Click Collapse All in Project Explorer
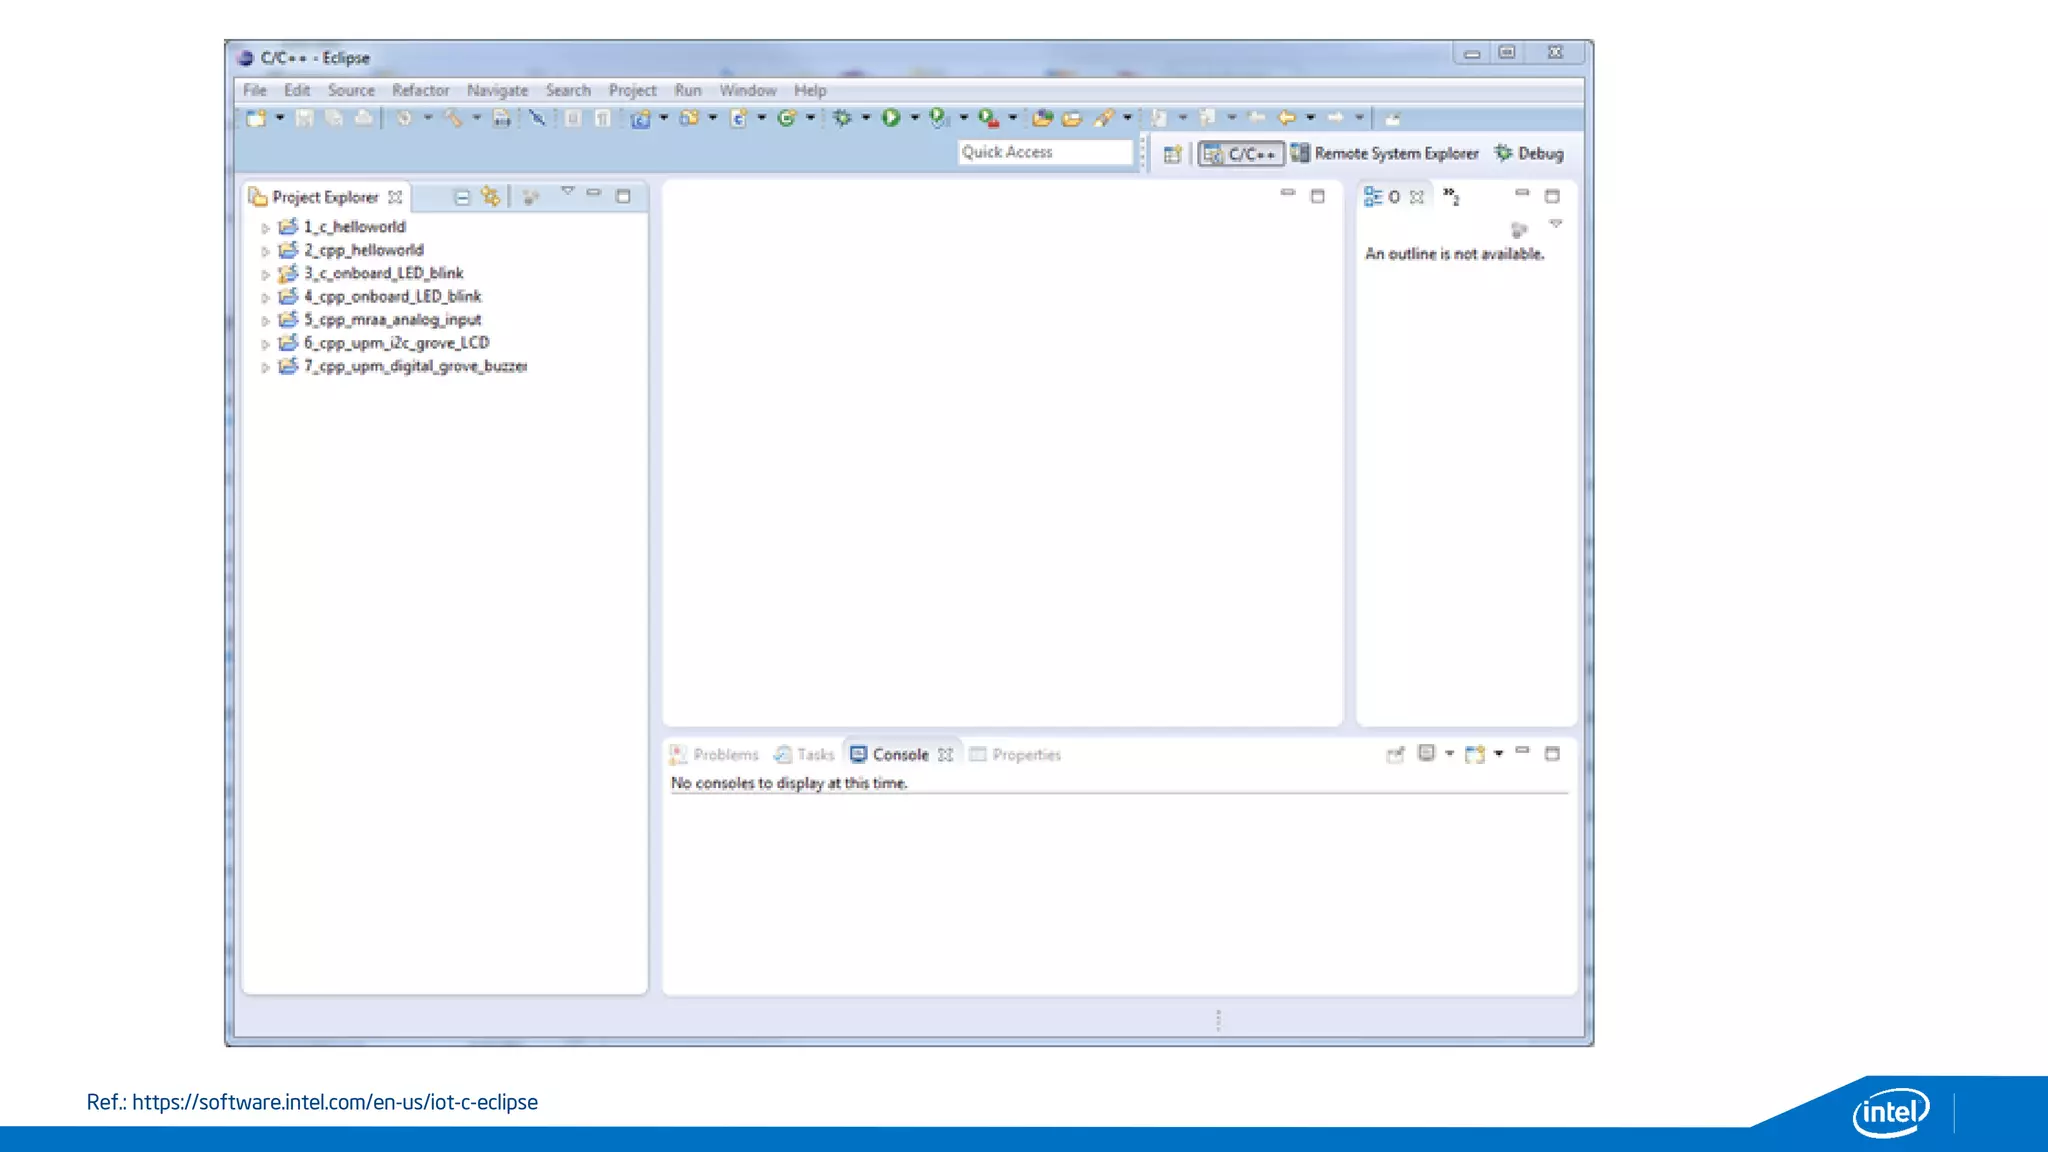The width and height of the screenshot is (2048, 1152). click(x=462, y=197)
